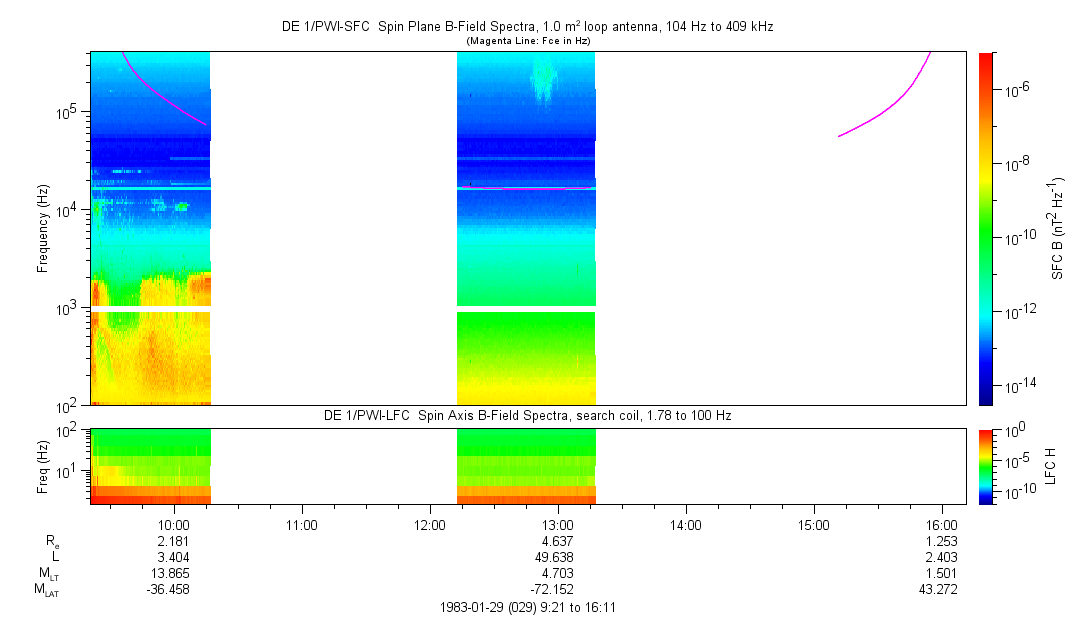Viewport: 1083px width, 620px height.
Task: Click the DE 1/PWI-LFC lower panel title
Action: (527, 415)
